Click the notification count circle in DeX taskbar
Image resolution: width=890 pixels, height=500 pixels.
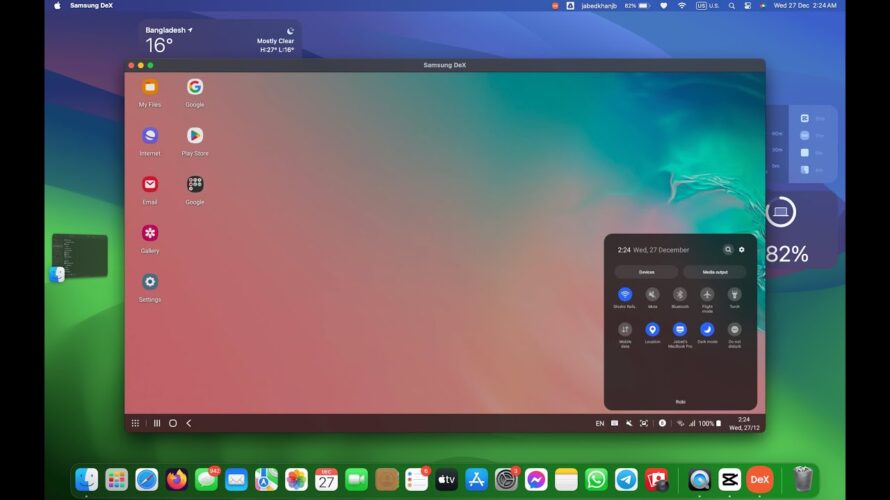(662, 423)
